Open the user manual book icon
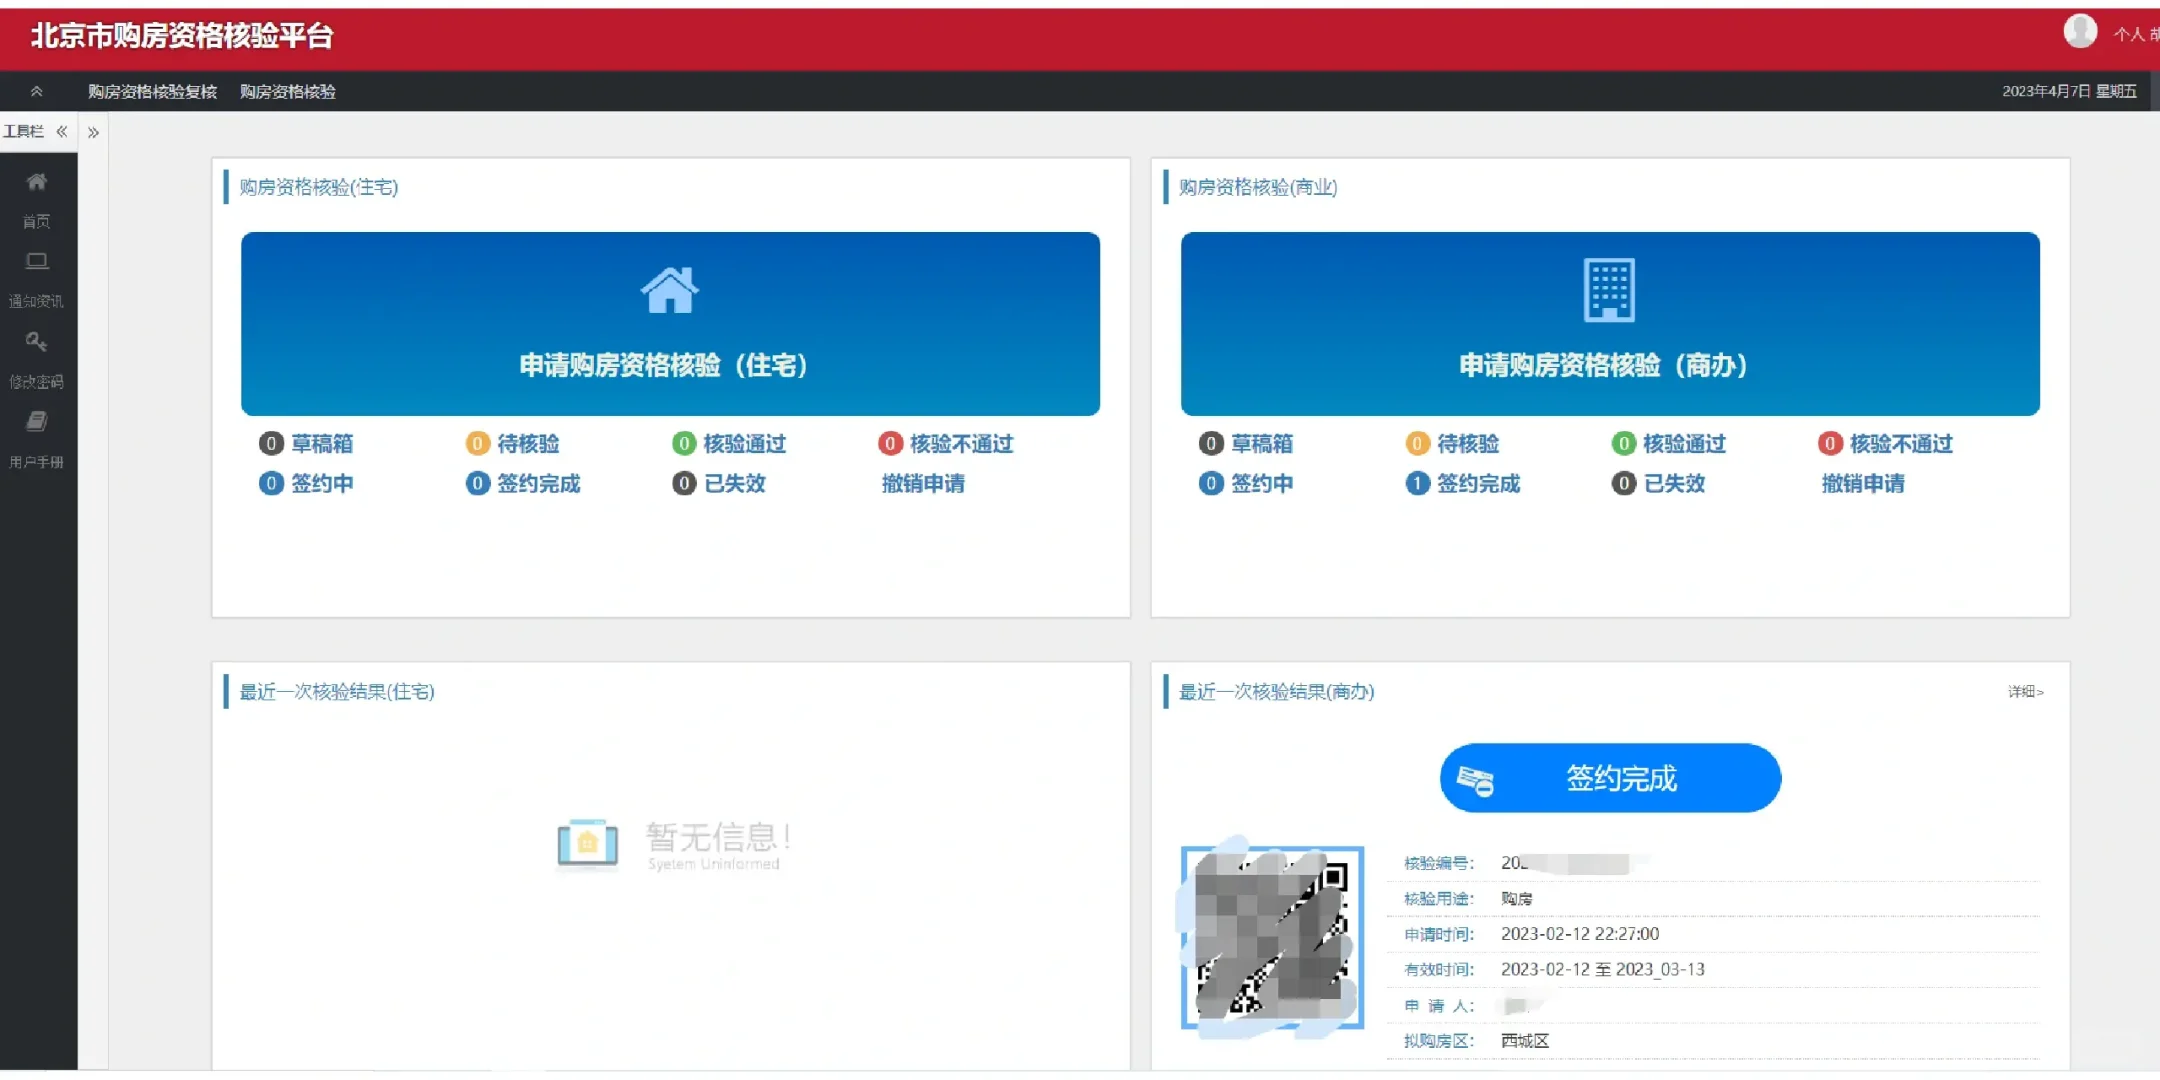The height and width of the screenshot is (1080, 2160). [x=36, y=422]
